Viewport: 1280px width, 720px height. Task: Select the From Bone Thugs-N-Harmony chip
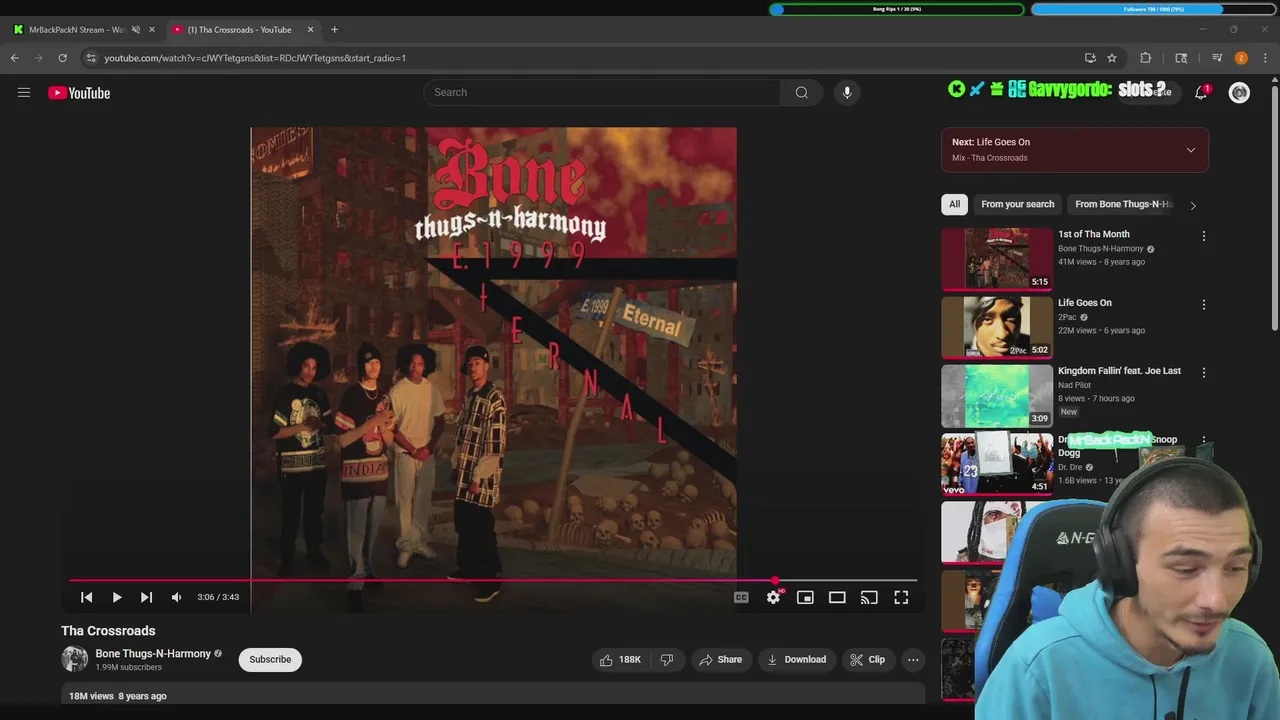point(1123,204)
